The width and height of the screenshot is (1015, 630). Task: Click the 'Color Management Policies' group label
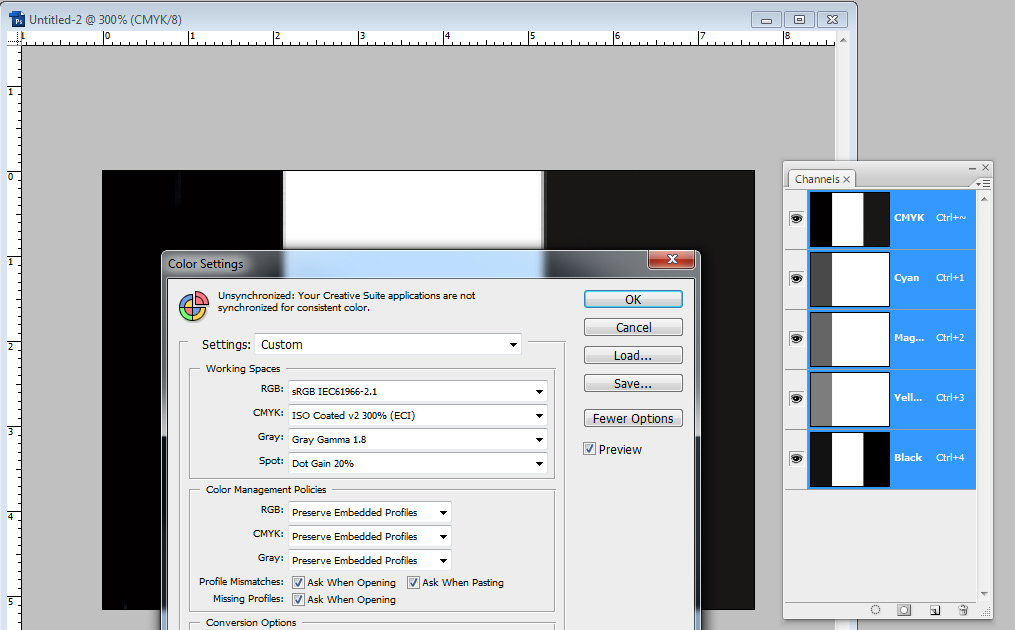click(x=266, y=489)
